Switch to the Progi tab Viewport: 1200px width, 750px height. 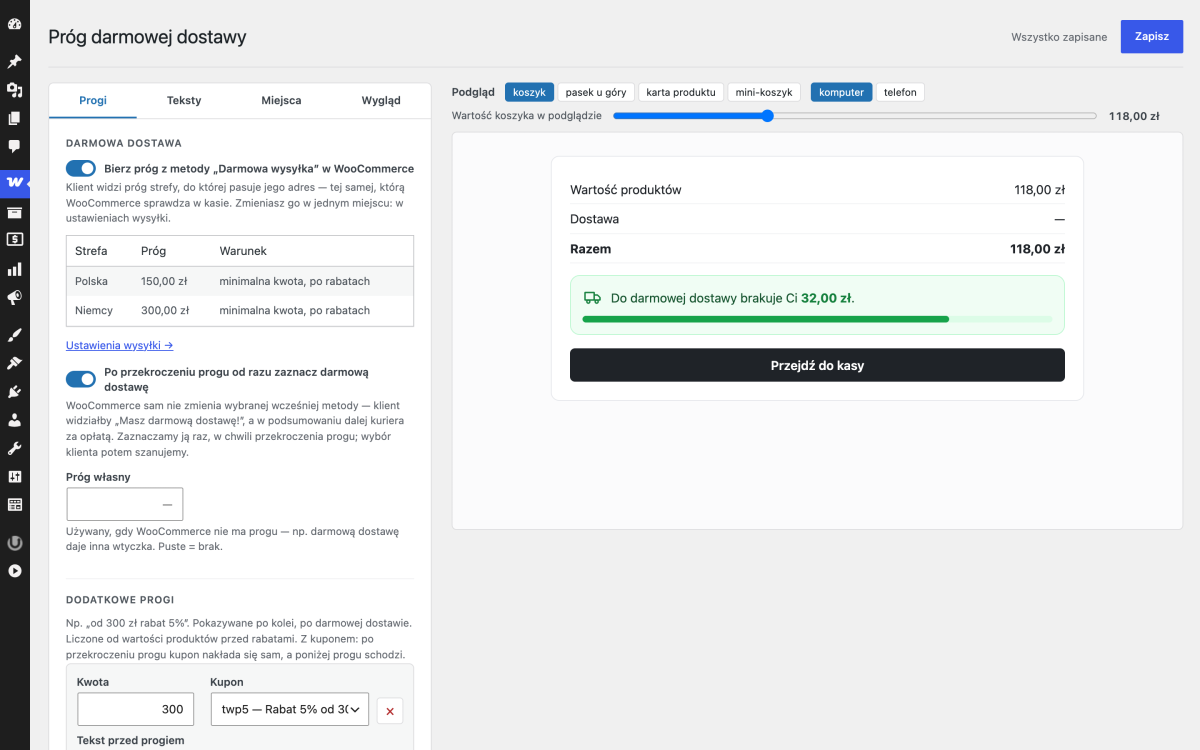[93, 100]
